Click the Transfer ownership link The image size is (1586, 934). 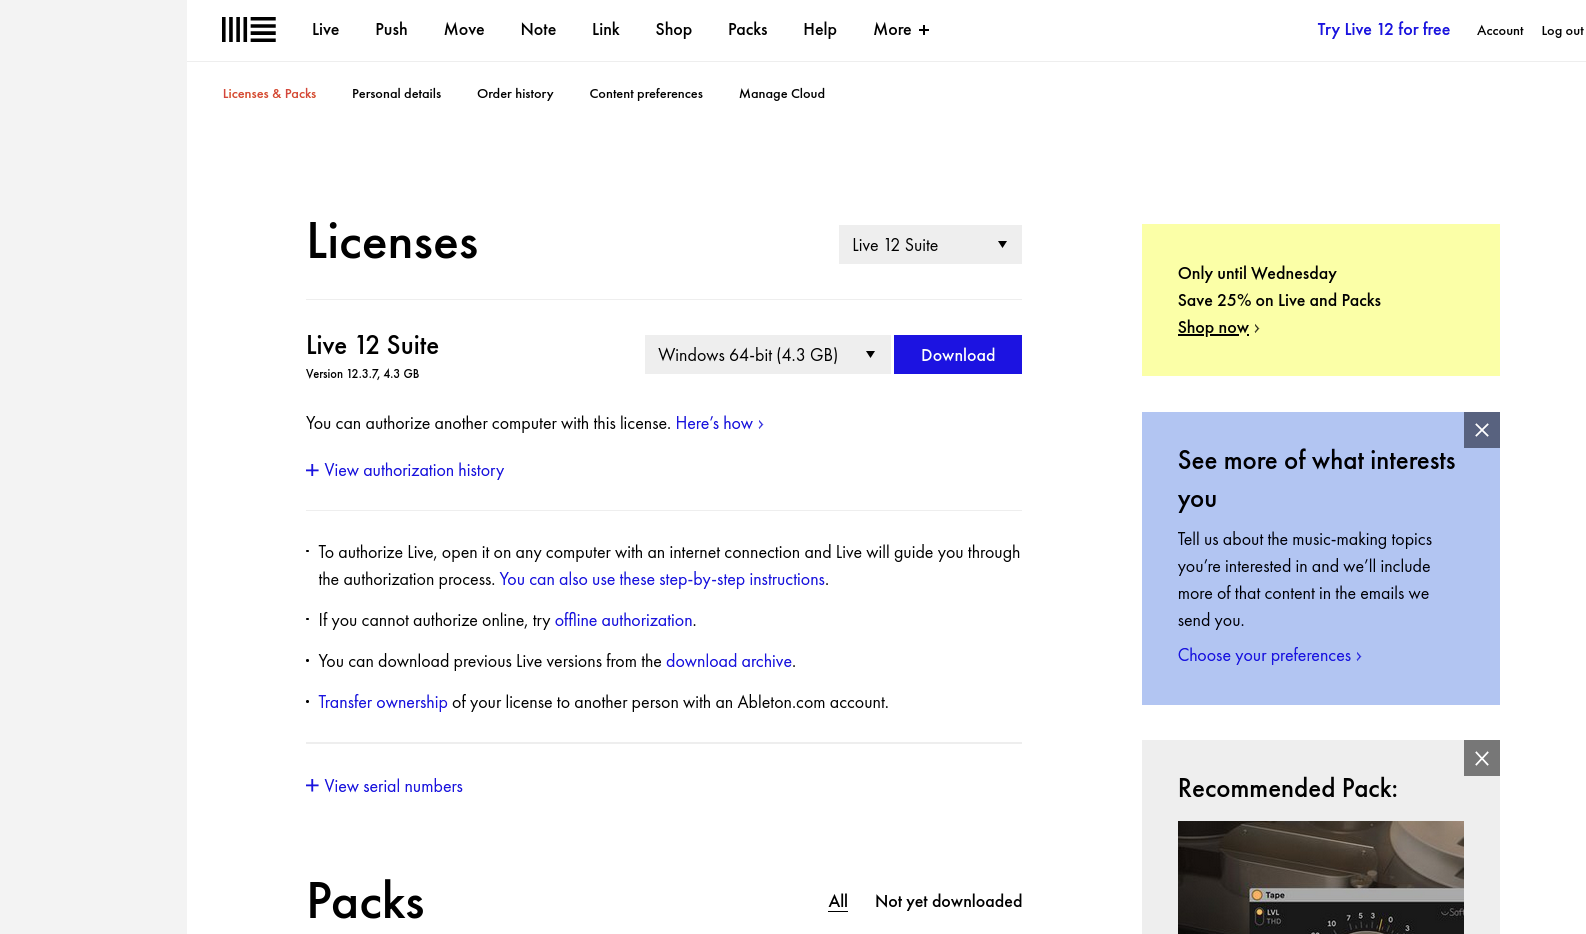pos(382,702)
